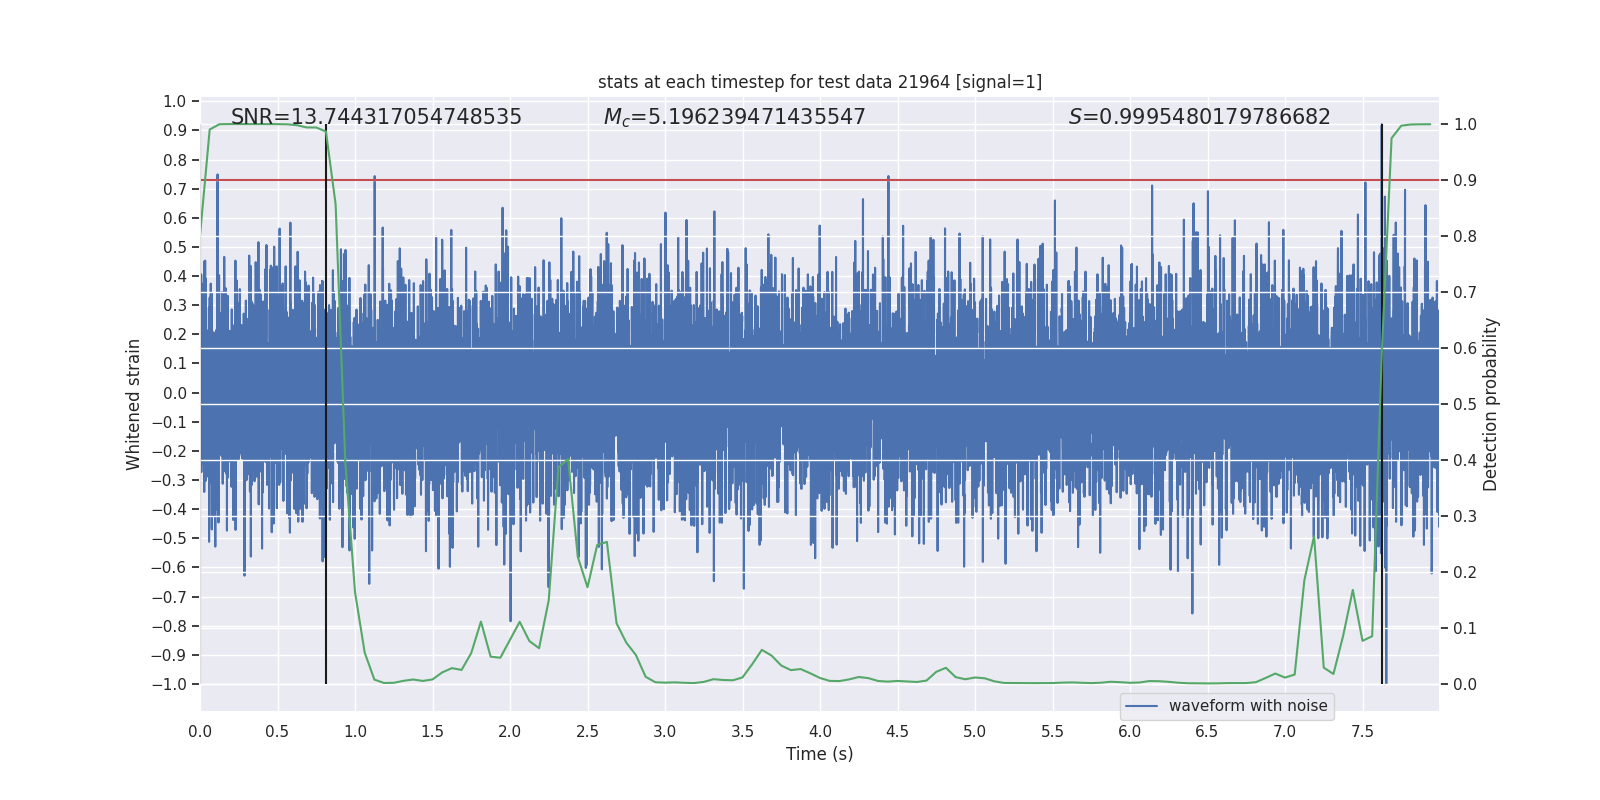Click the 'Detection probability' right axis label

click(x=1490, y=404)
